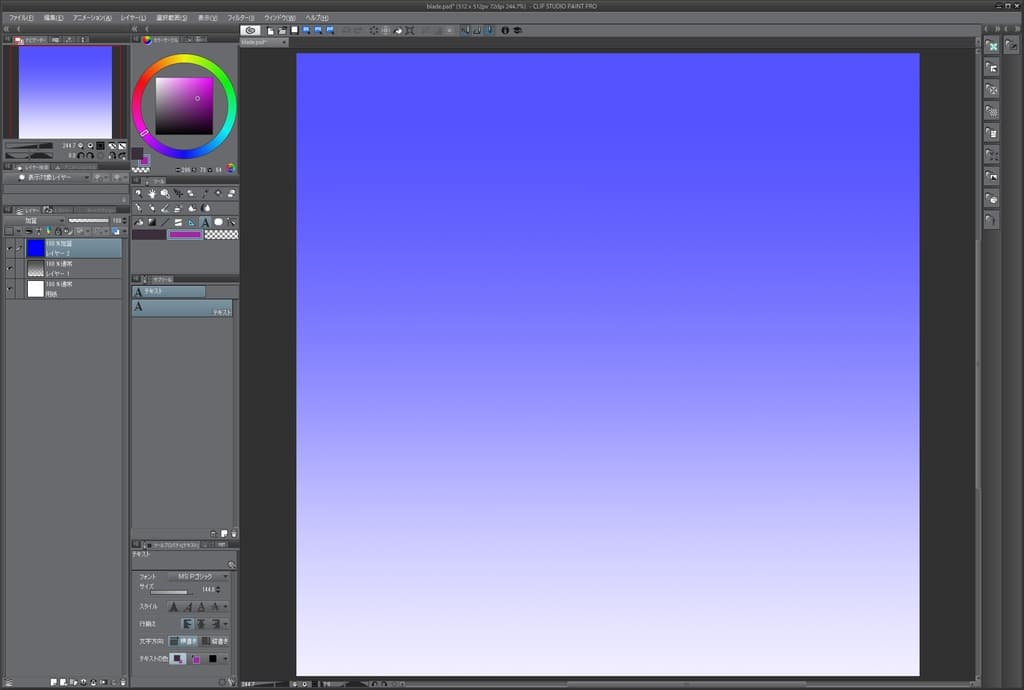Choose 縦書き vertical text direction

tap(215, 641)
